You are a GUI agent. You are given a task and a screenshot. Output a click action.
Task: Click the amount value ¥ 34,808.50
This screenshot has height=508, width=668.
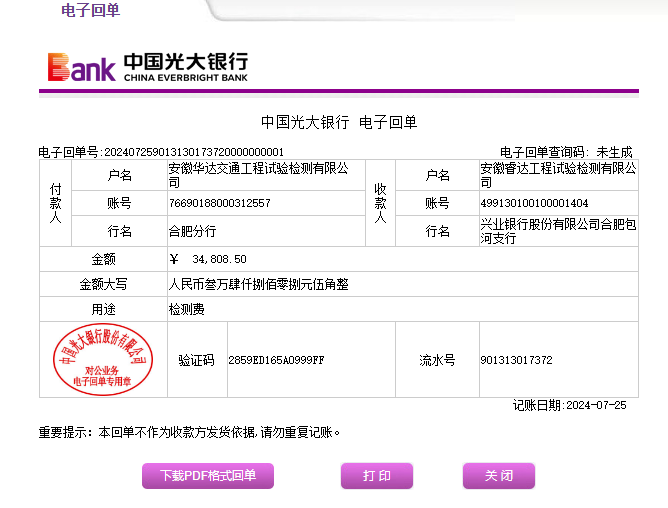tap(208, 259)
